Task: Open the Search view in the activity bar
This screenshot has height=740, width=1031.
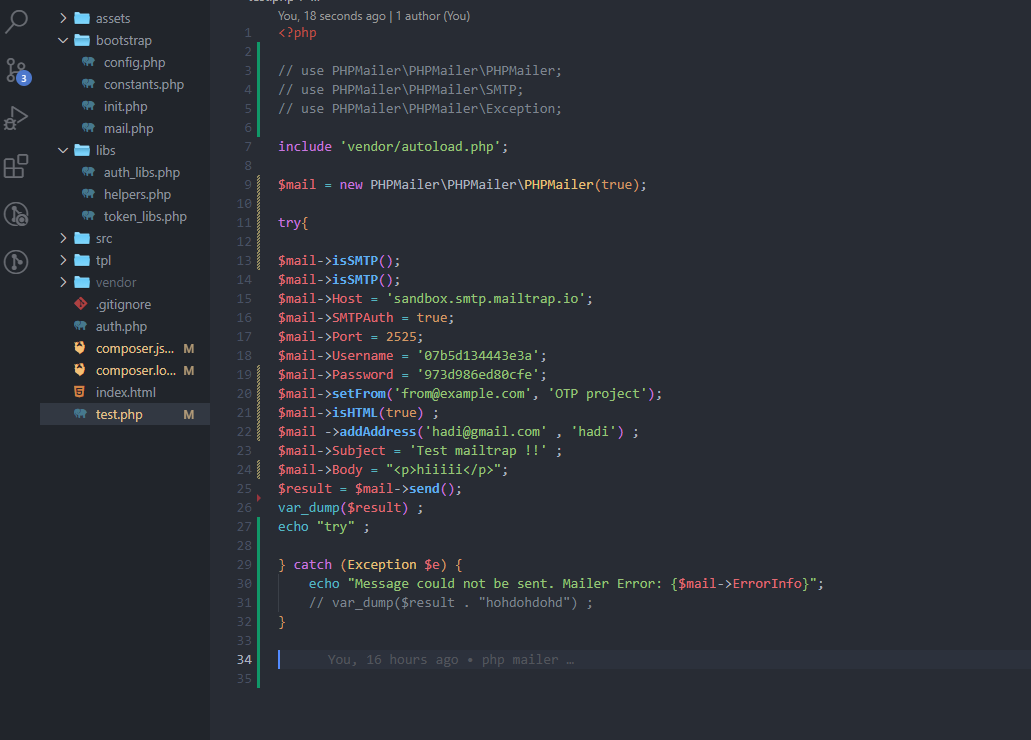Action: (x=16, y=22)
